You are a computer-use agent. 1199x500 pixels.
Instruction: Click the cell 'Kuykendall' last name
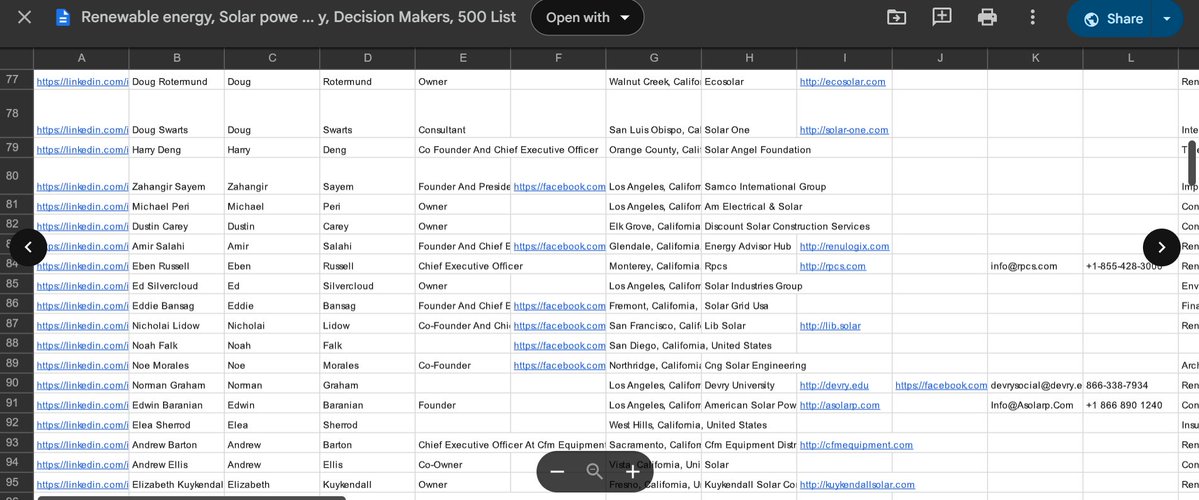(x=367, y=483)
